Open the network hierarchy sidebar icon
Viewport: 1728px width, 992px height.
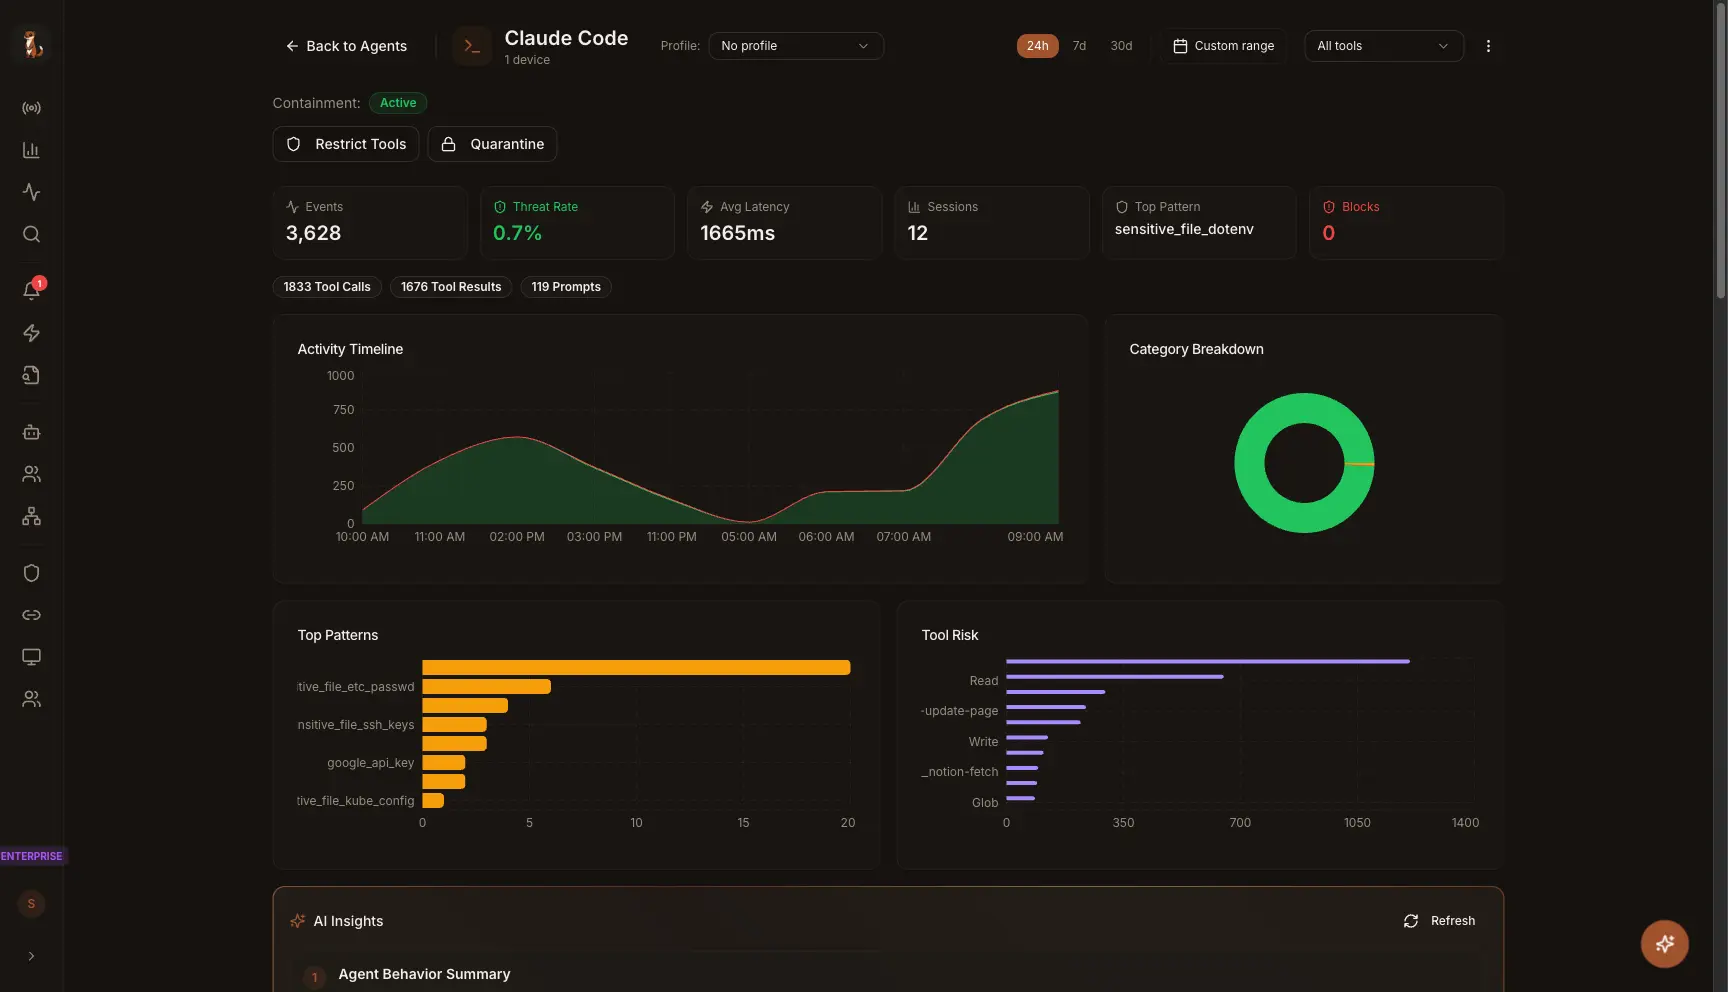tap(31, 516)
